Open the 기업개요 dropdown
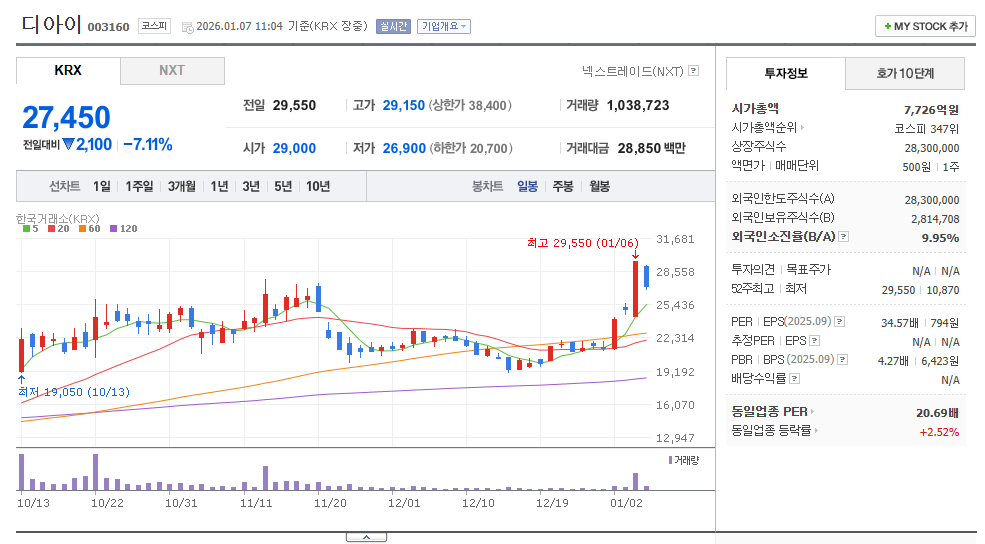 (444, 26)
